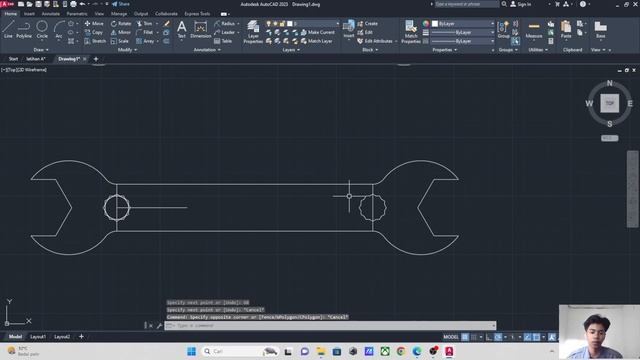Expand the Layers panel
The height and width of the screenshot is (360, 640).
[291, 50]
